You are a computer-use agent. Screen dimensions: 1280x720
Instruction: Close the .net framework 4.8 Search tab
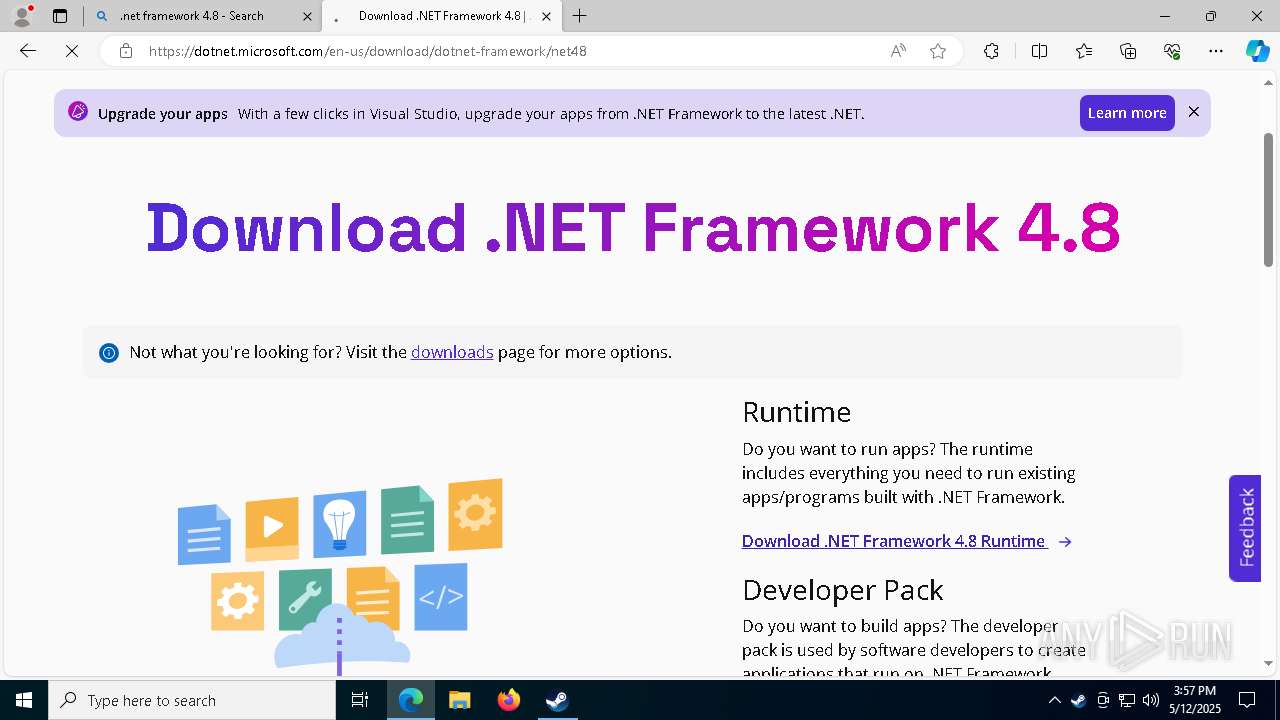[307, 16]
